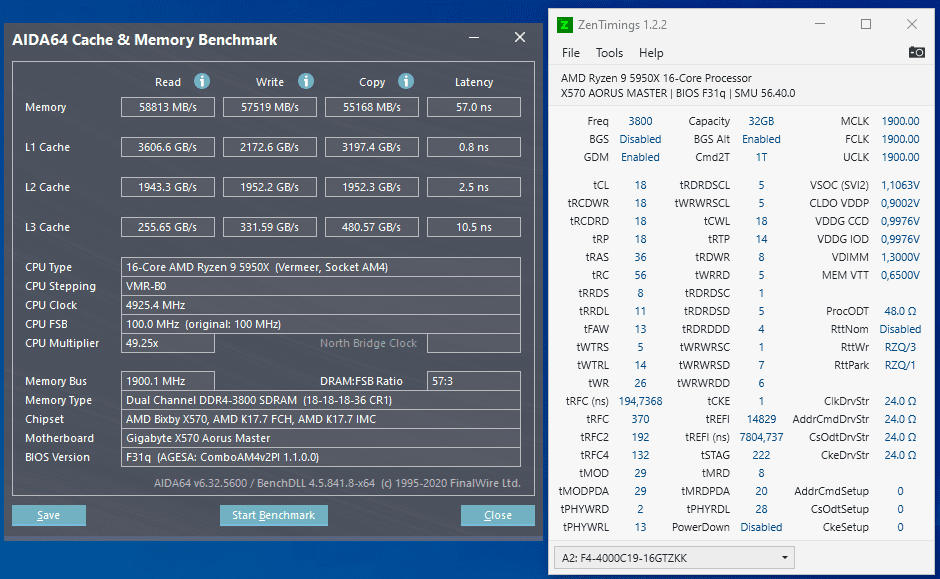
Task: Click the RttNom value Disabled
Action: [x=900, y=329]
